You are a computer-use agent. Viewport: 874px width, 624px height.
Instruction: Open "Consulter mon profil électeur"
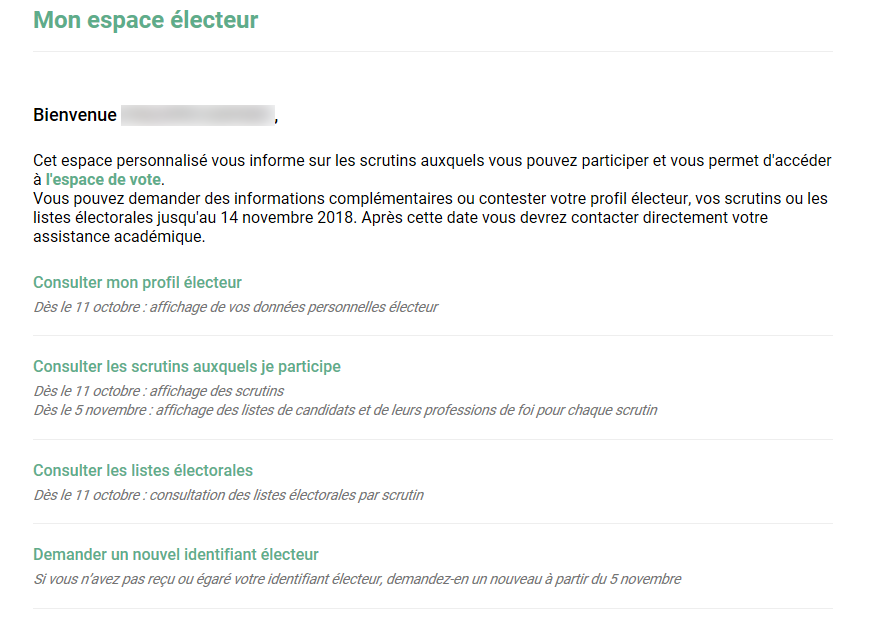point(137,282)
